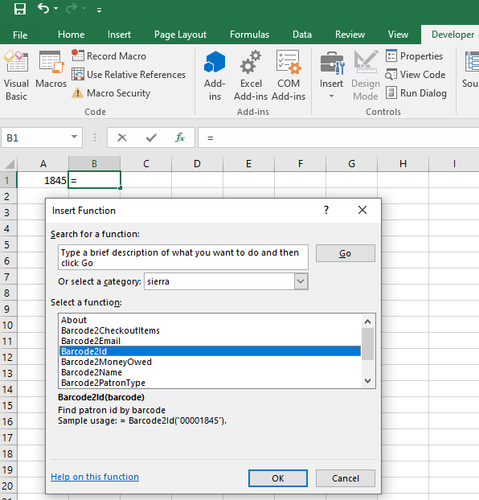Select Barcode2MoneyOwed function

tap(210, 362)
